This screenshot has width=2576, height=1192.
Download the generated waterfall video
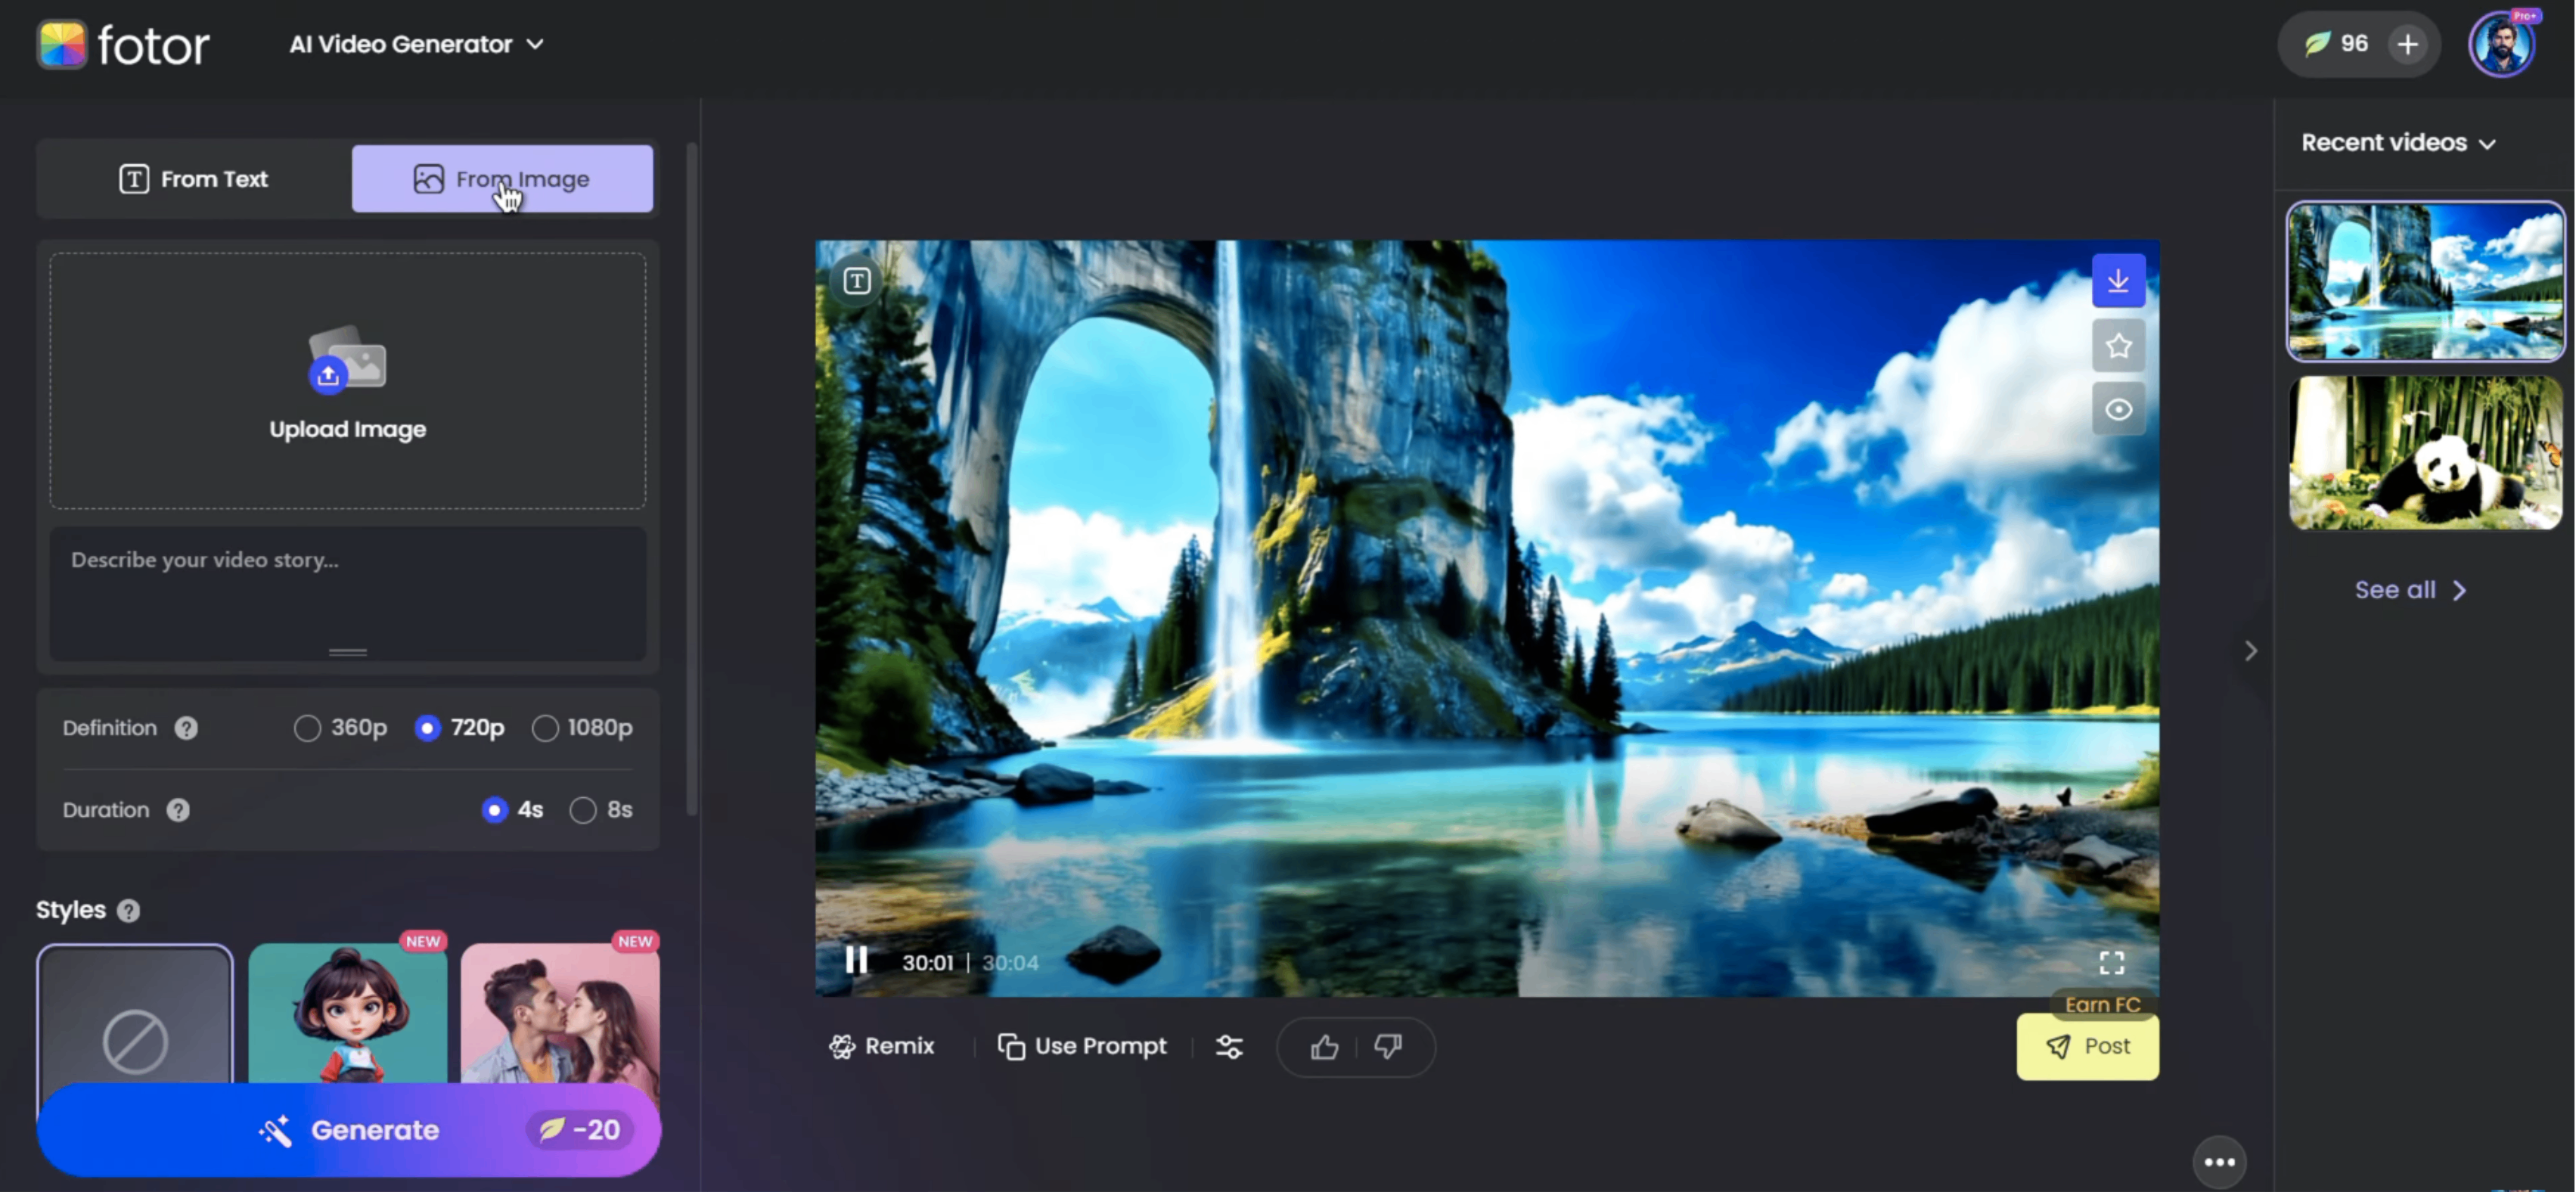[2117, 281]
